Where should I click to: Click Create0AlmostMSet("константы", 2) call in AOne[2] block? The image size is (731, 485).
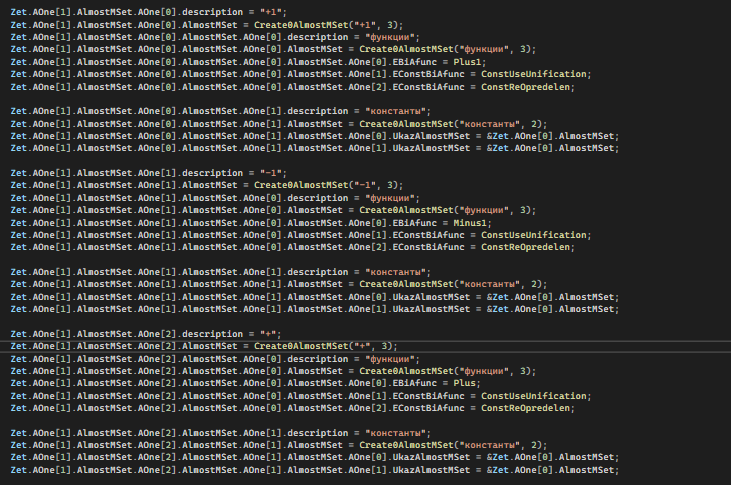(450, 445)
